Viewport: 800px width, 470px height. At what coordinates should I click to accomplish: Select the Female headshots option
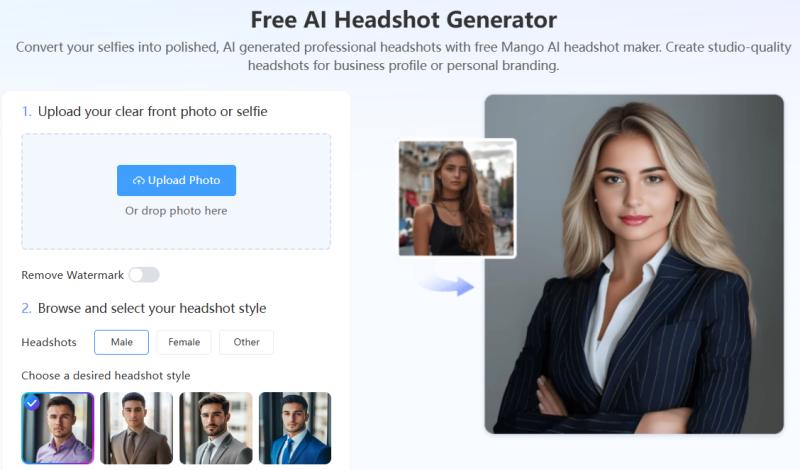(x=184, y=342)
